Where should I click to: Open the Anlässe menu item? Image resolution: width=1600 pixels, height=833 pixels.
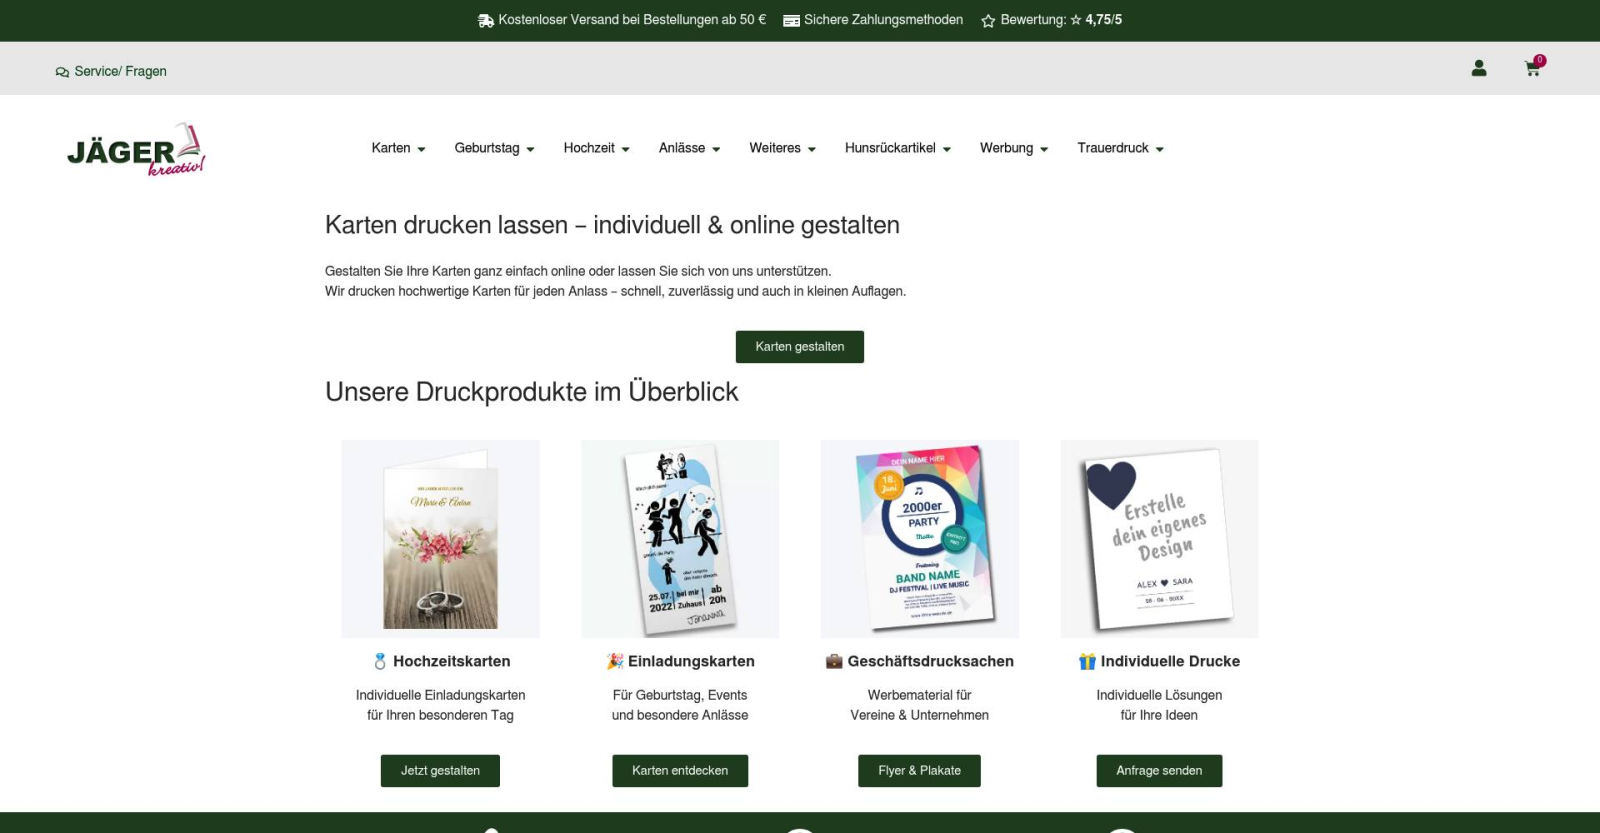click(x=682, y=148)
